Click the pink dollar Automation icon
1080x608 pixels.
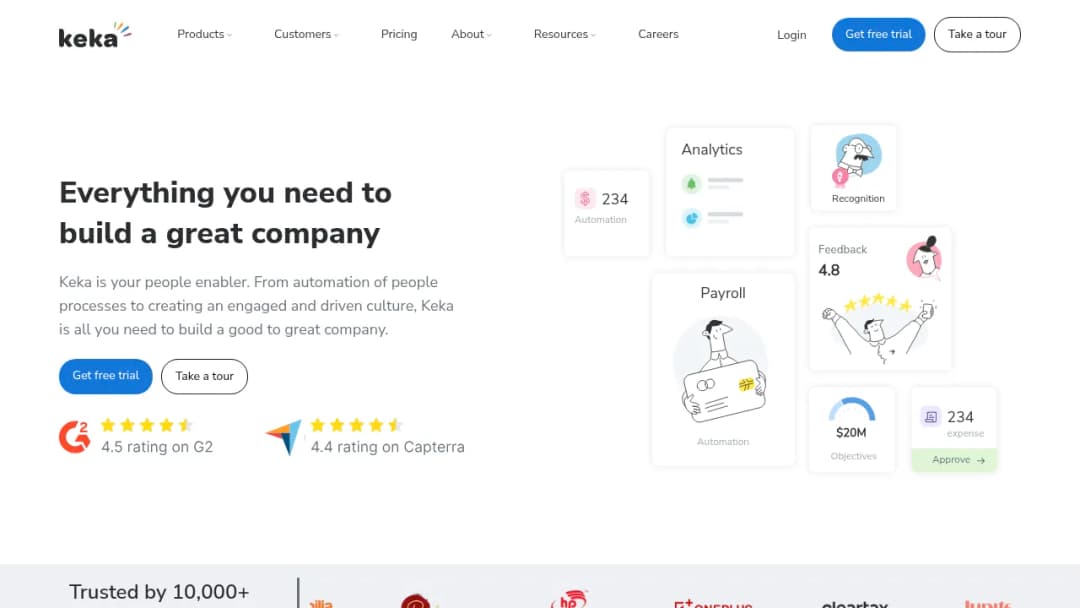pyautogui.click(x=585, y=198)
